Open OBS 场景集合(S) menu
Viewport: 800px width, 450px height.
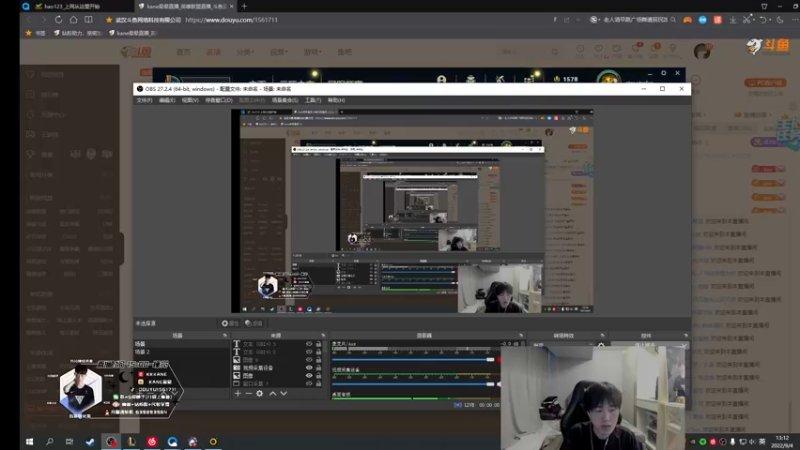285,101
